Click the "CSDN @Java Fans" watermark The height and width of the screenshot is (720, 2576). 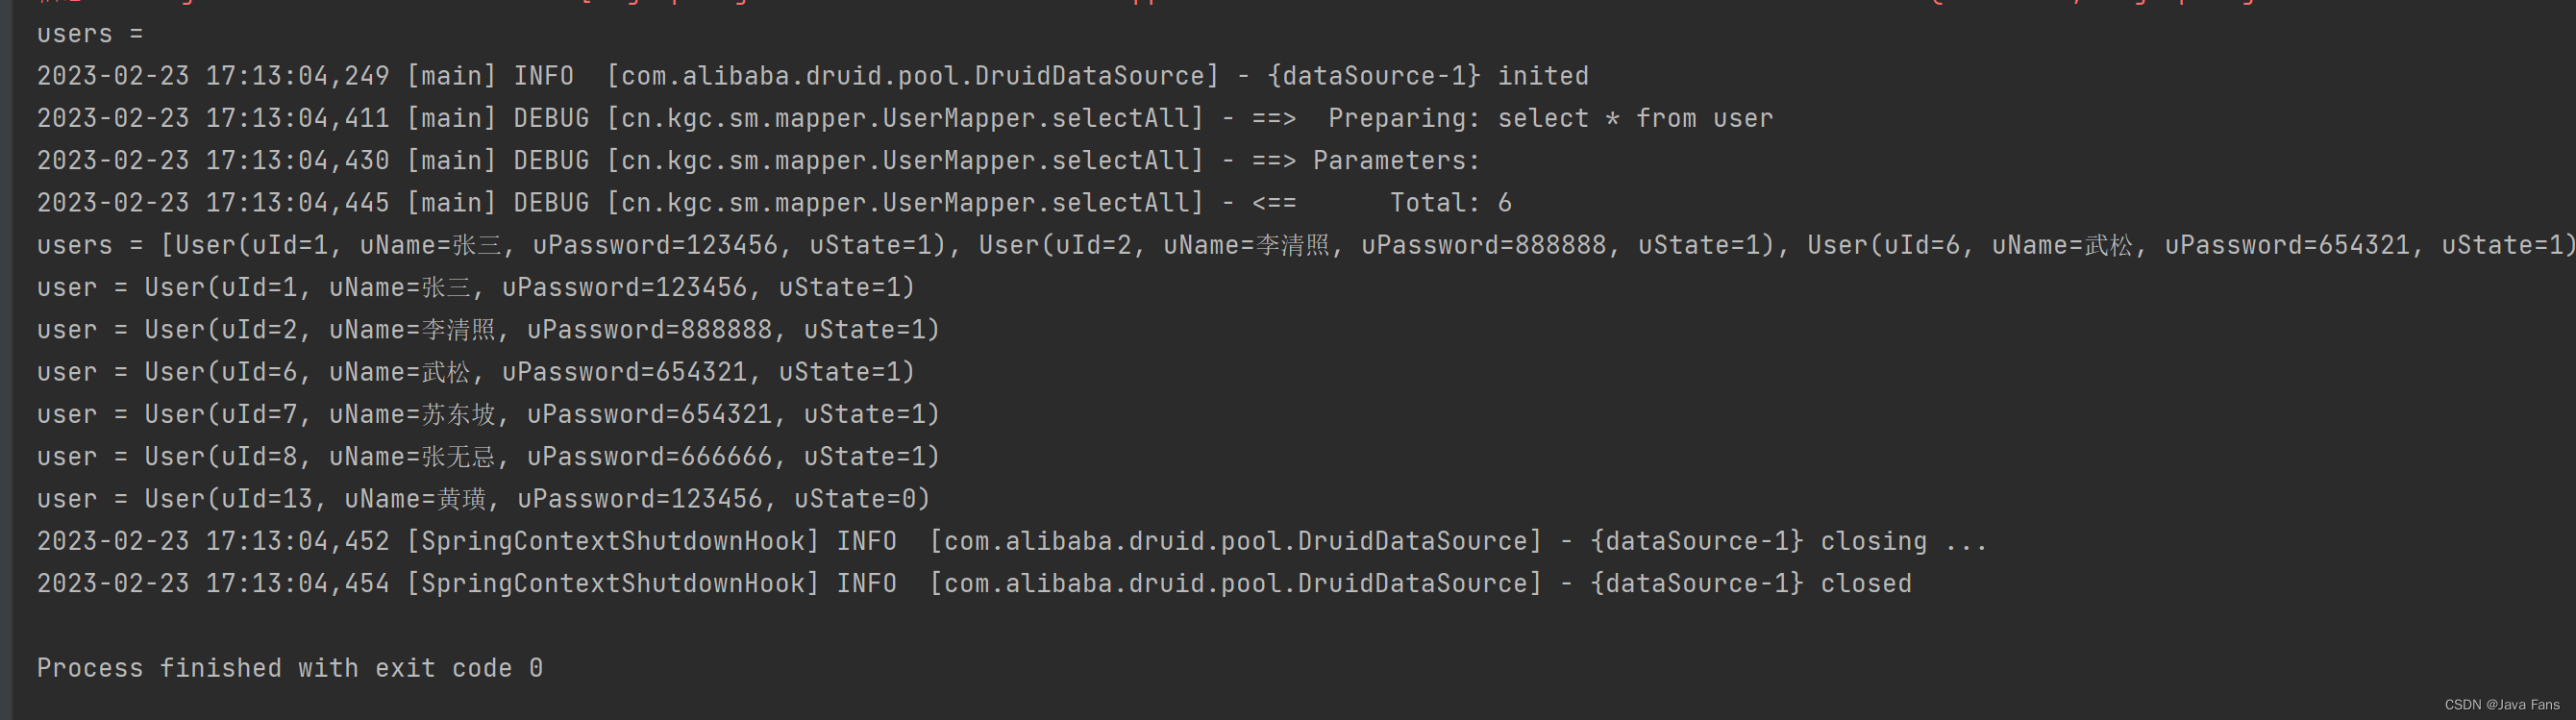coord(2501,705)
